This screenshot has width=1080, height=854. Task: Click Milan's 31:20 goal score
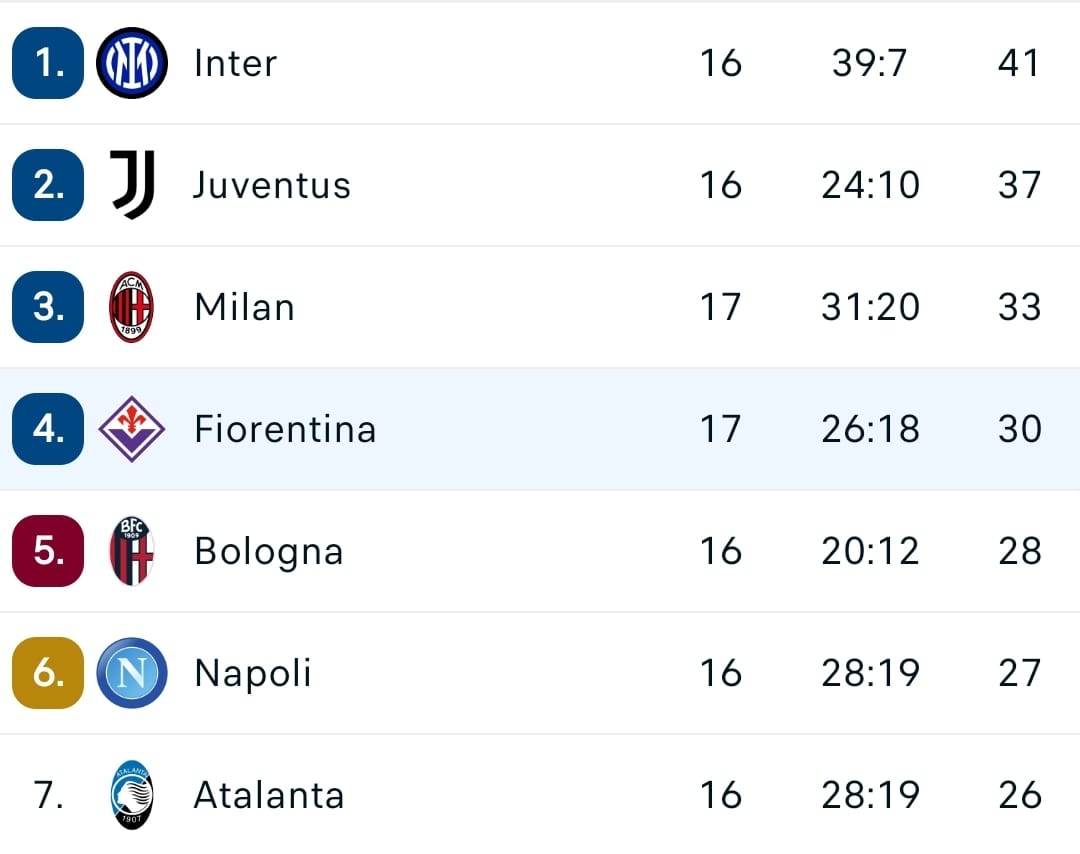[871, 307]
